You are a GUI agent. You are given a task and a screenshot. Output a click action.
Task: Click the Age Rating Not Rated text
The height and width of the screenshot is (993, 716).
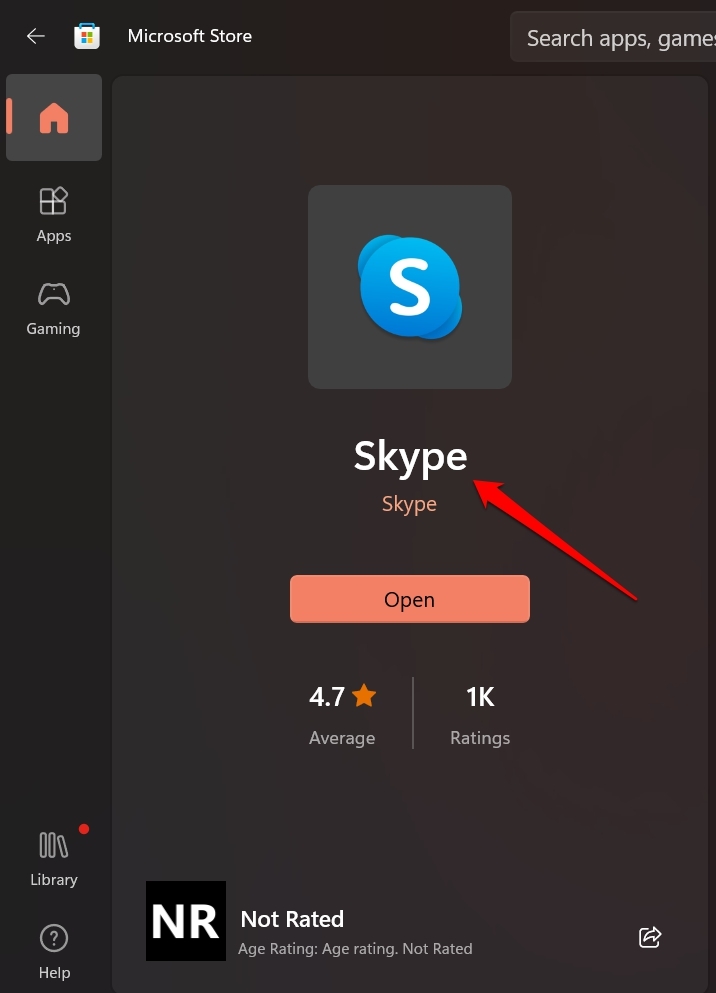pyautogui.click(x=355, y=948)
